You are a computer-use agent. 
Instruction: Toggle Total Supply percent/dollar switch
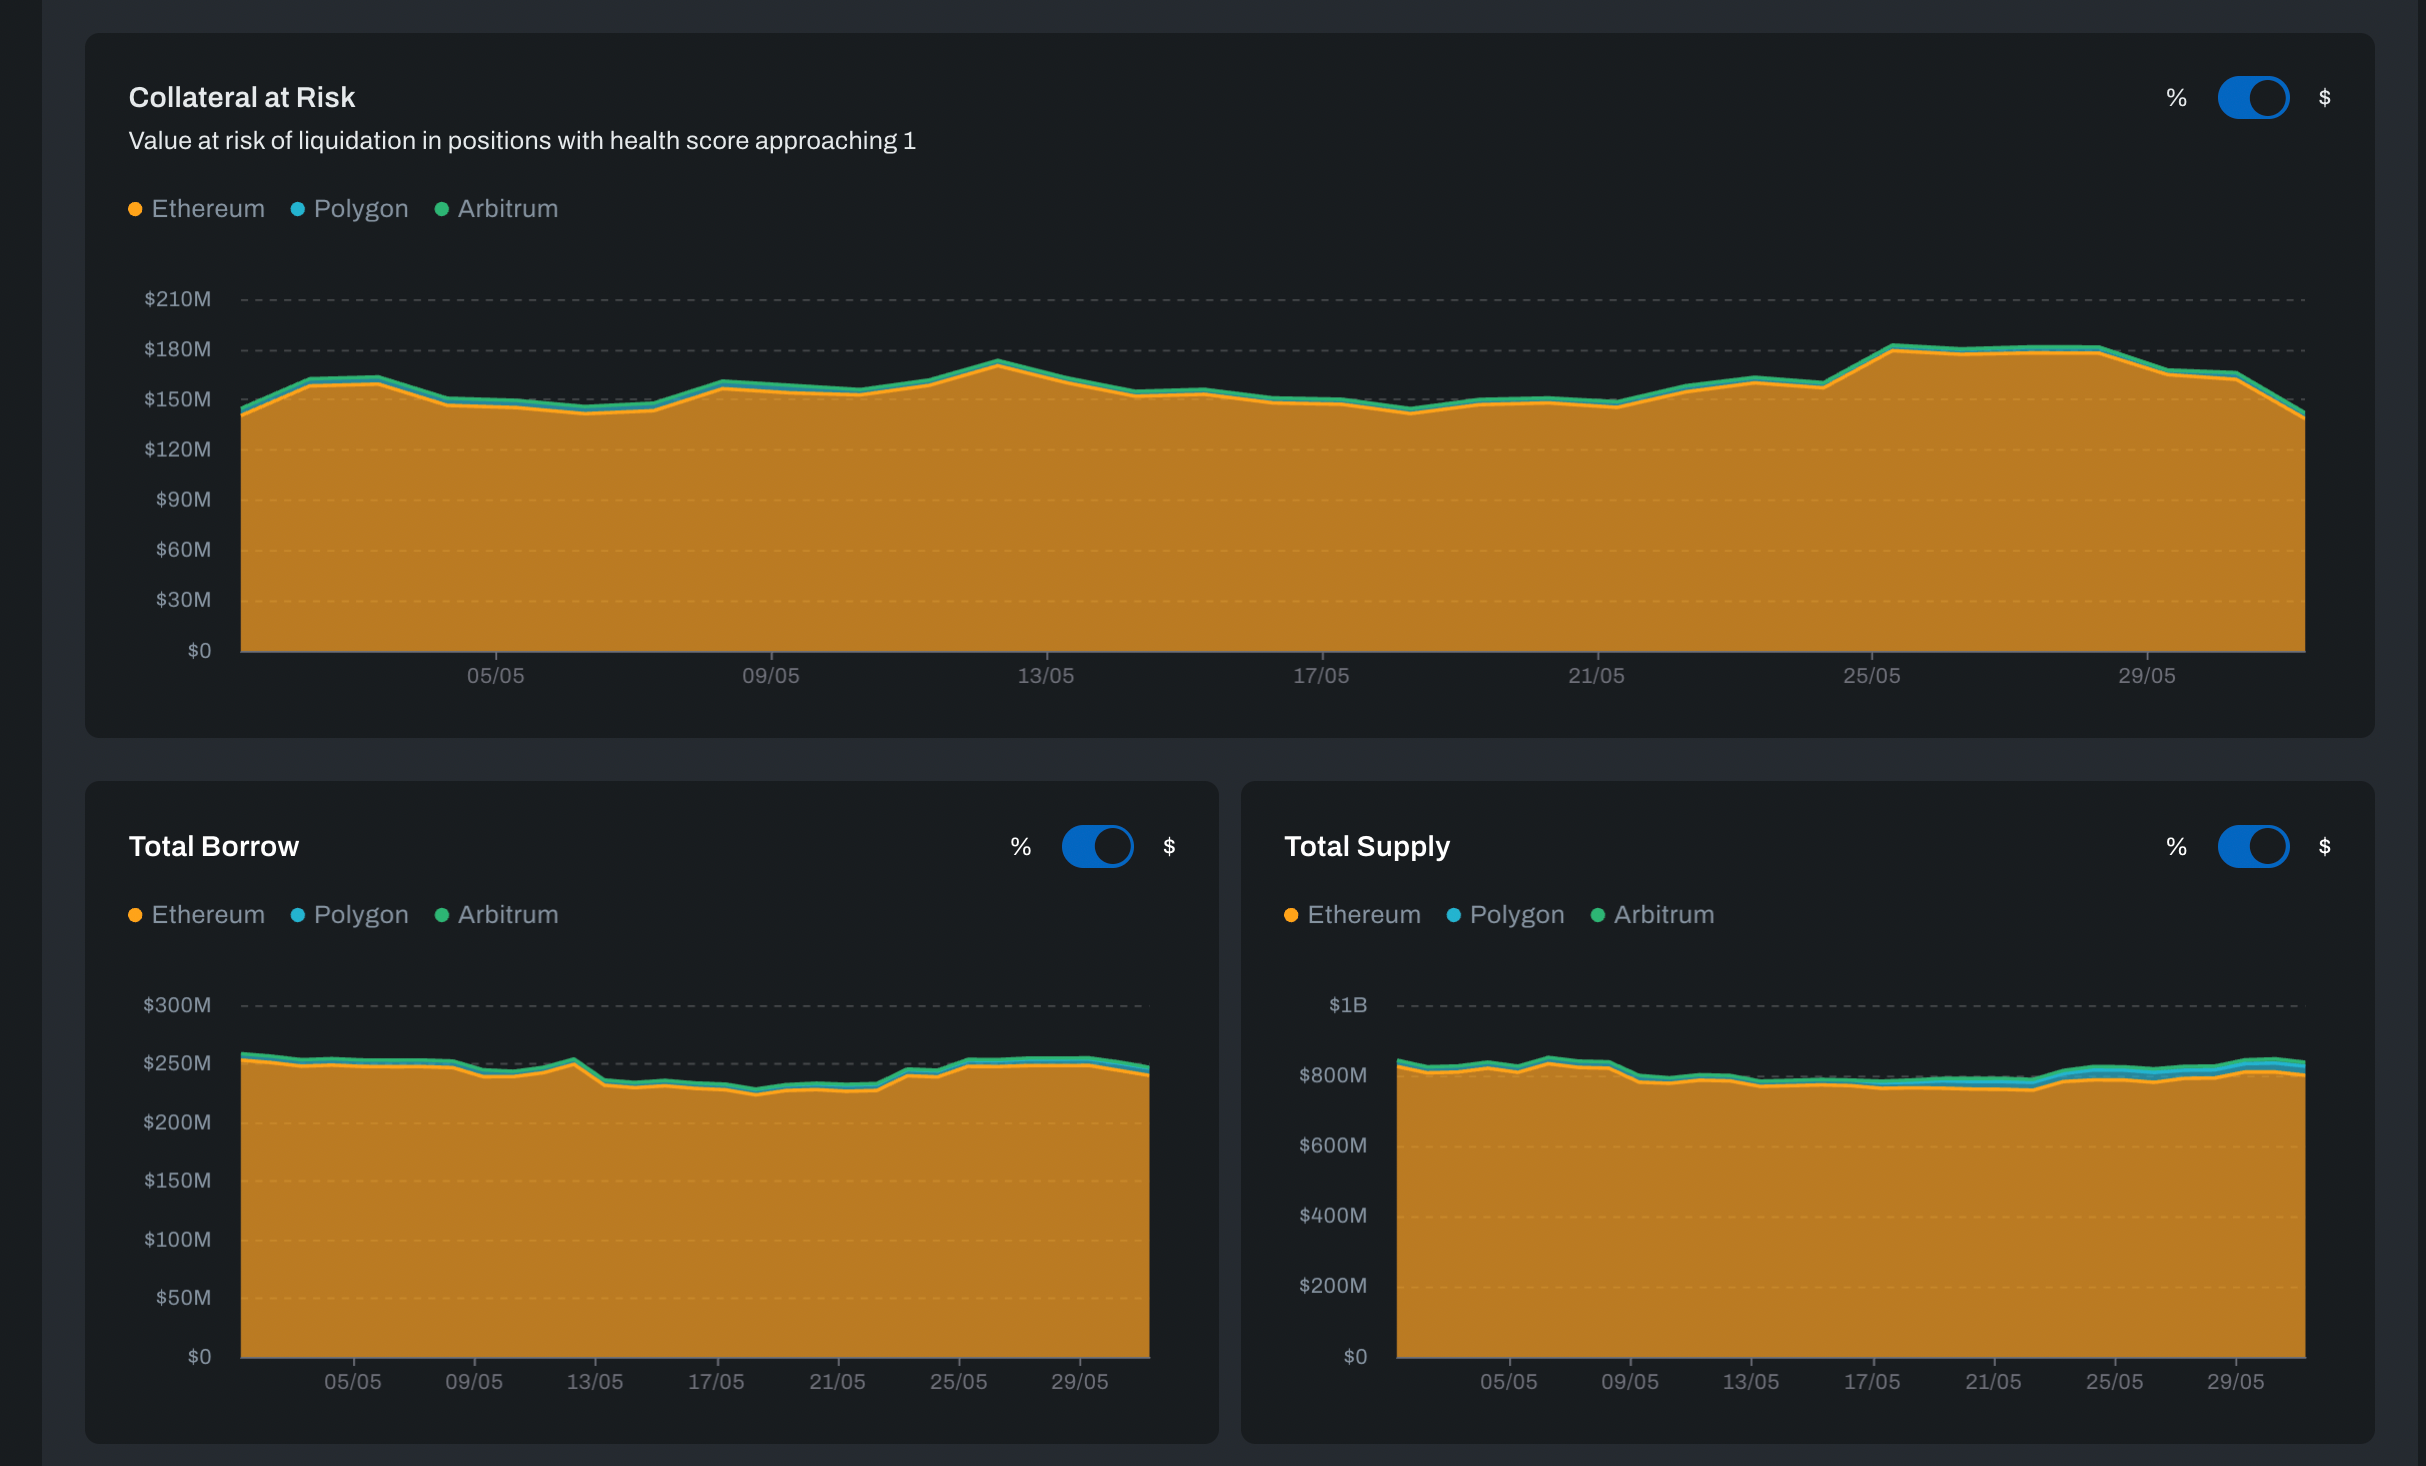click(2252, 847)
